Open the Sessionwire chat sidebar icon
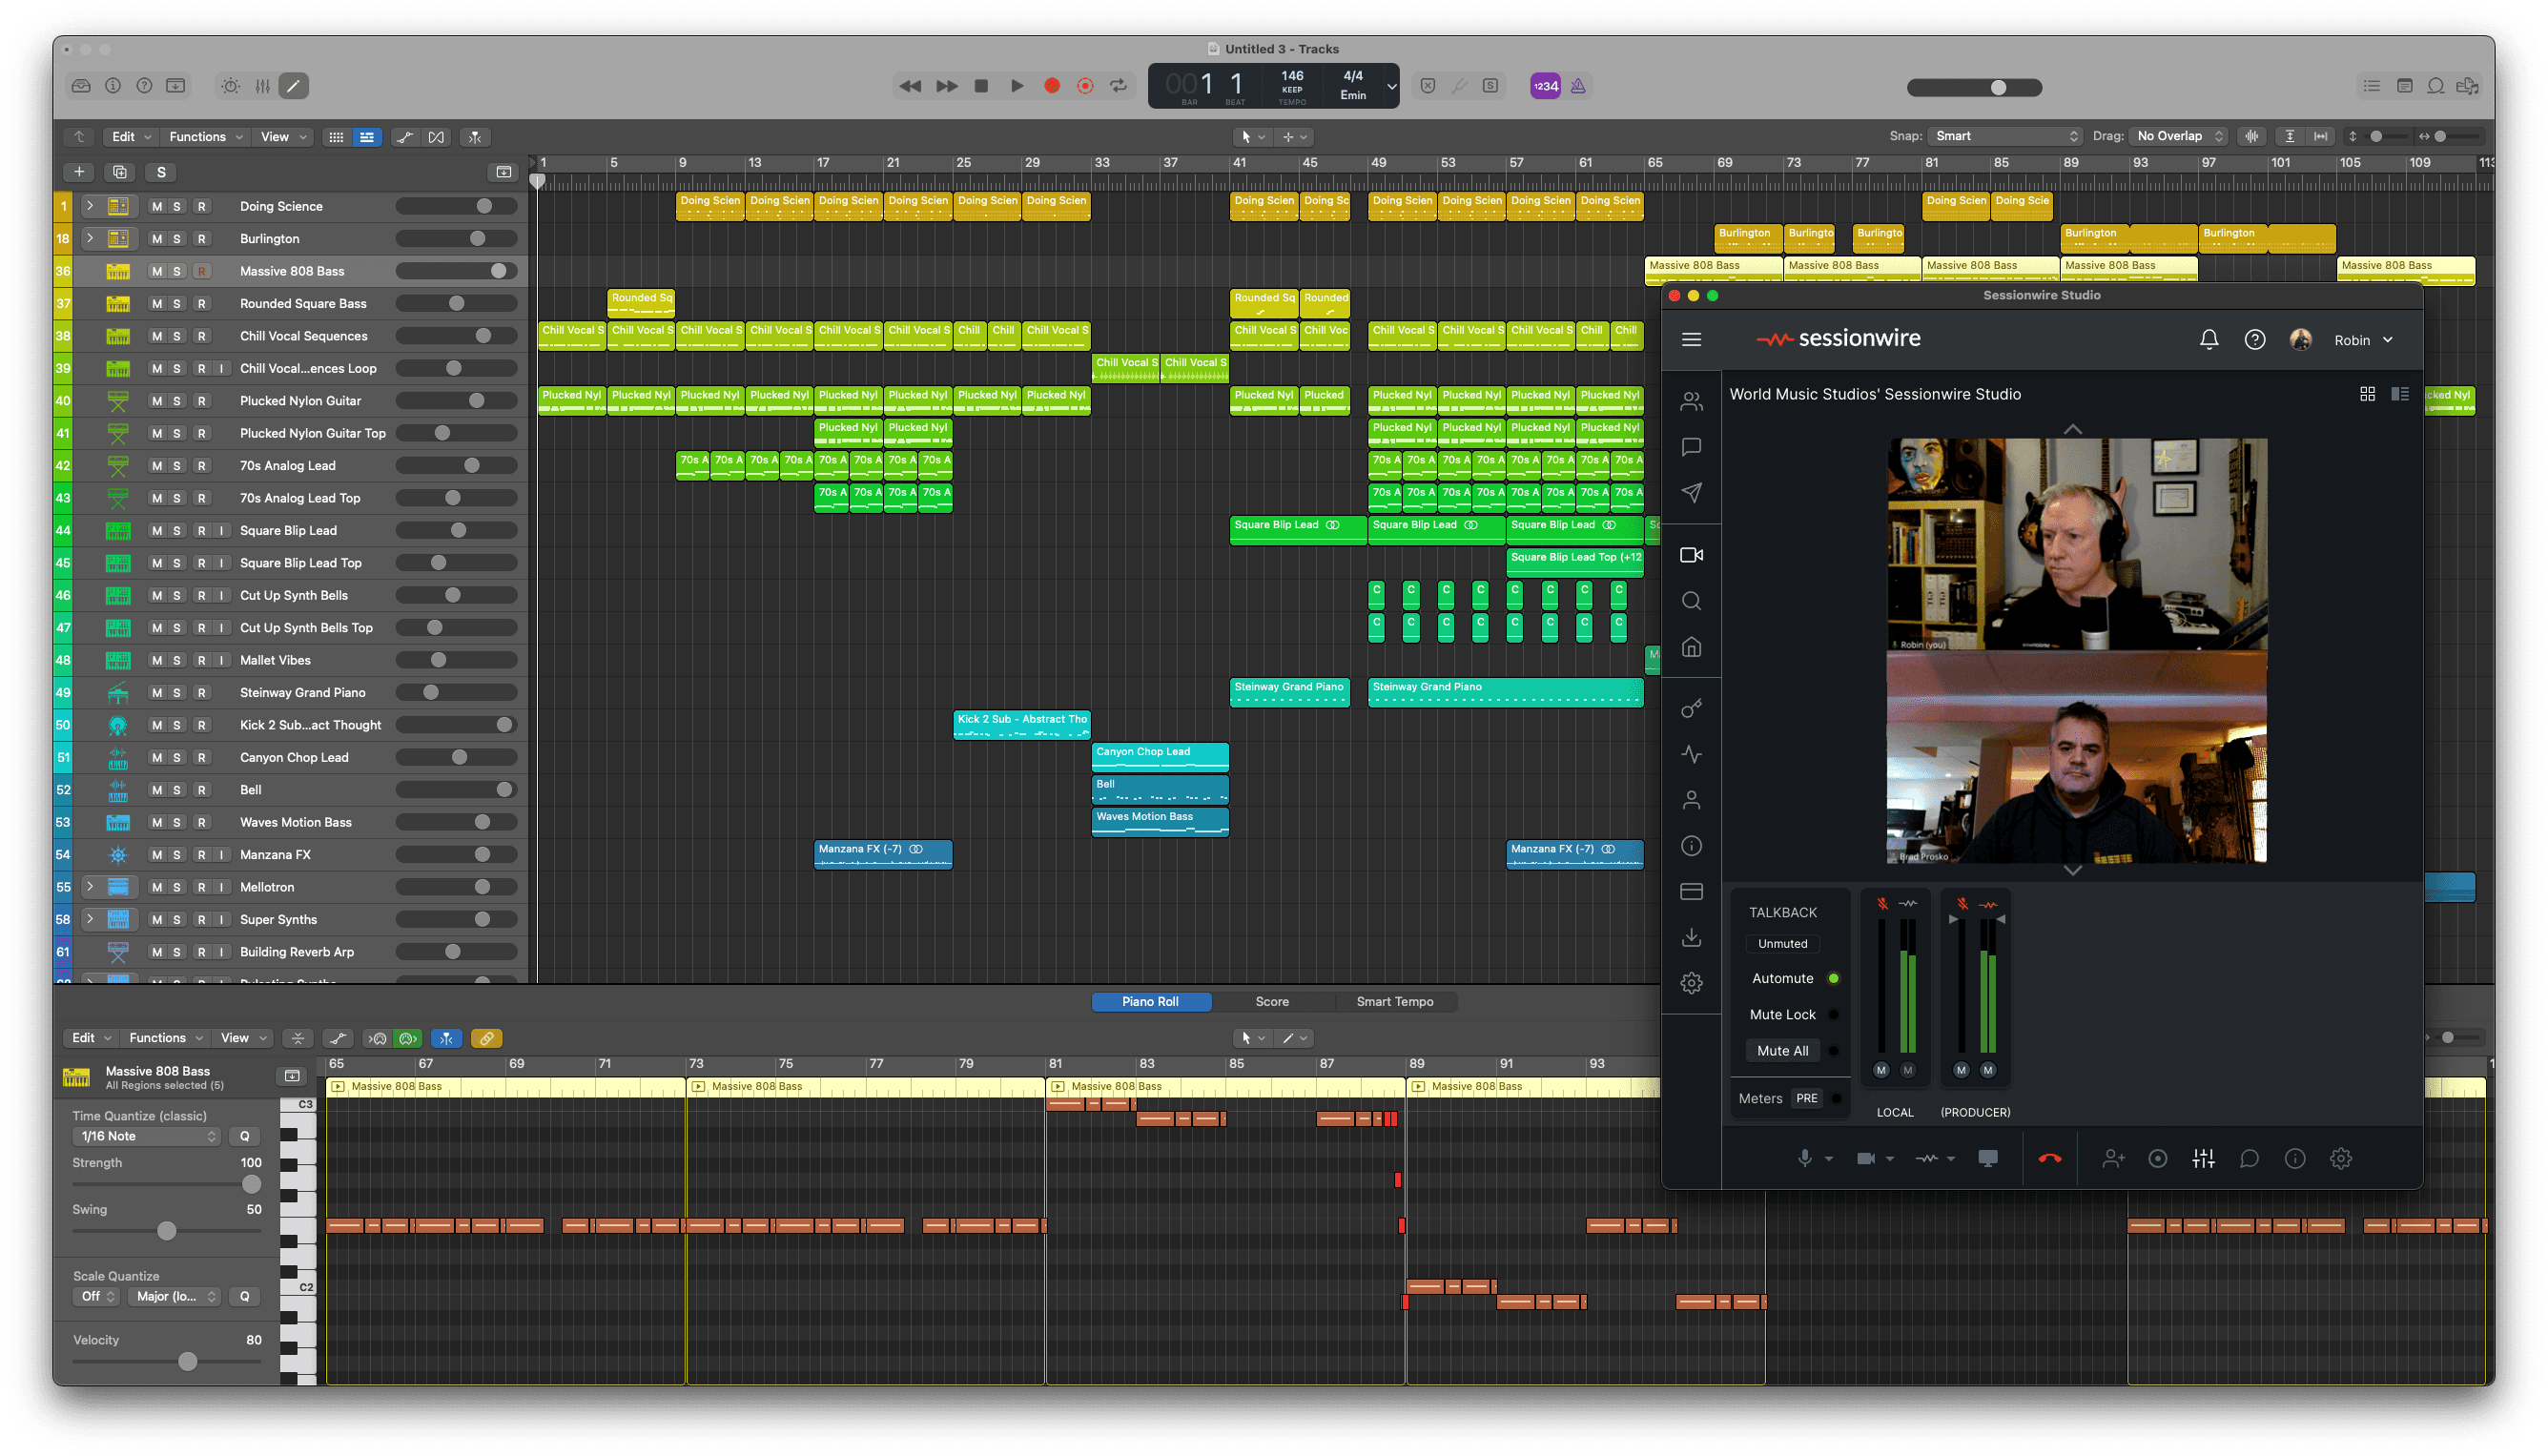The width and height of the screenshot is (2548, 1456). point(1691,447)
